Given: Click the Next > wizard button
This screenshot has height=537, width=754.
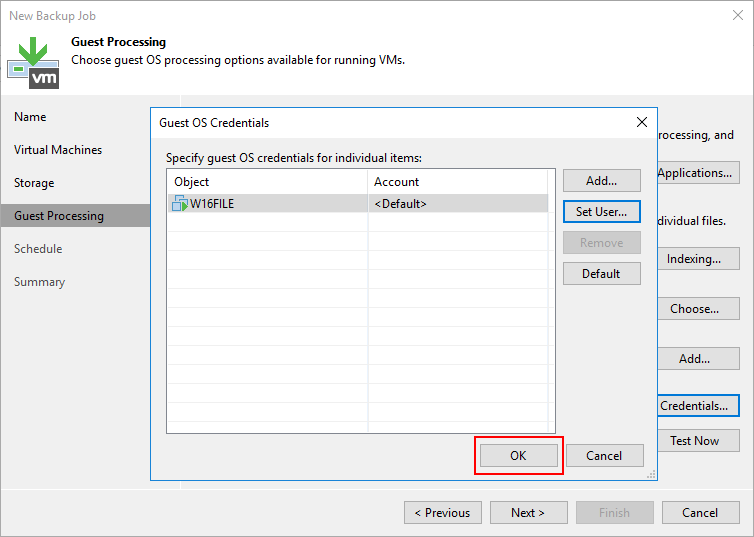Looking at the screenshot, I should (x=528, y=513).
